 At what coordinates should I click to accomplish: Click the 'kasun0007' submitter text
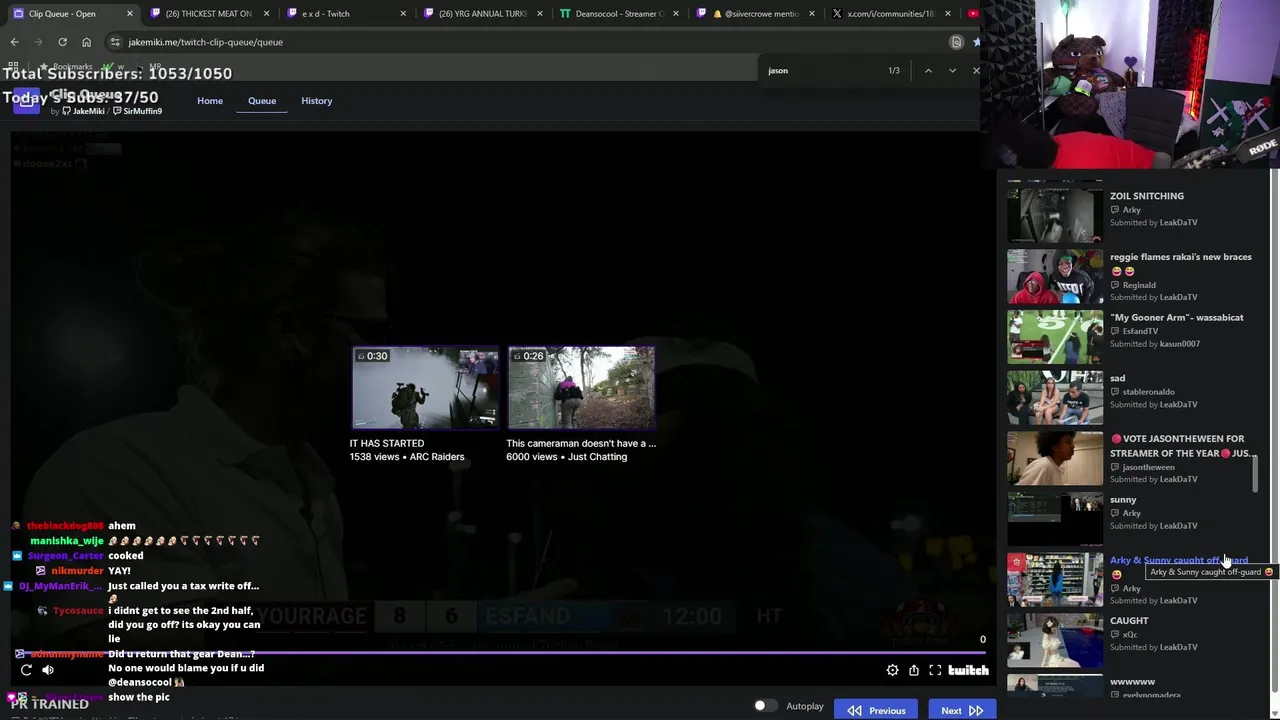1180,344
